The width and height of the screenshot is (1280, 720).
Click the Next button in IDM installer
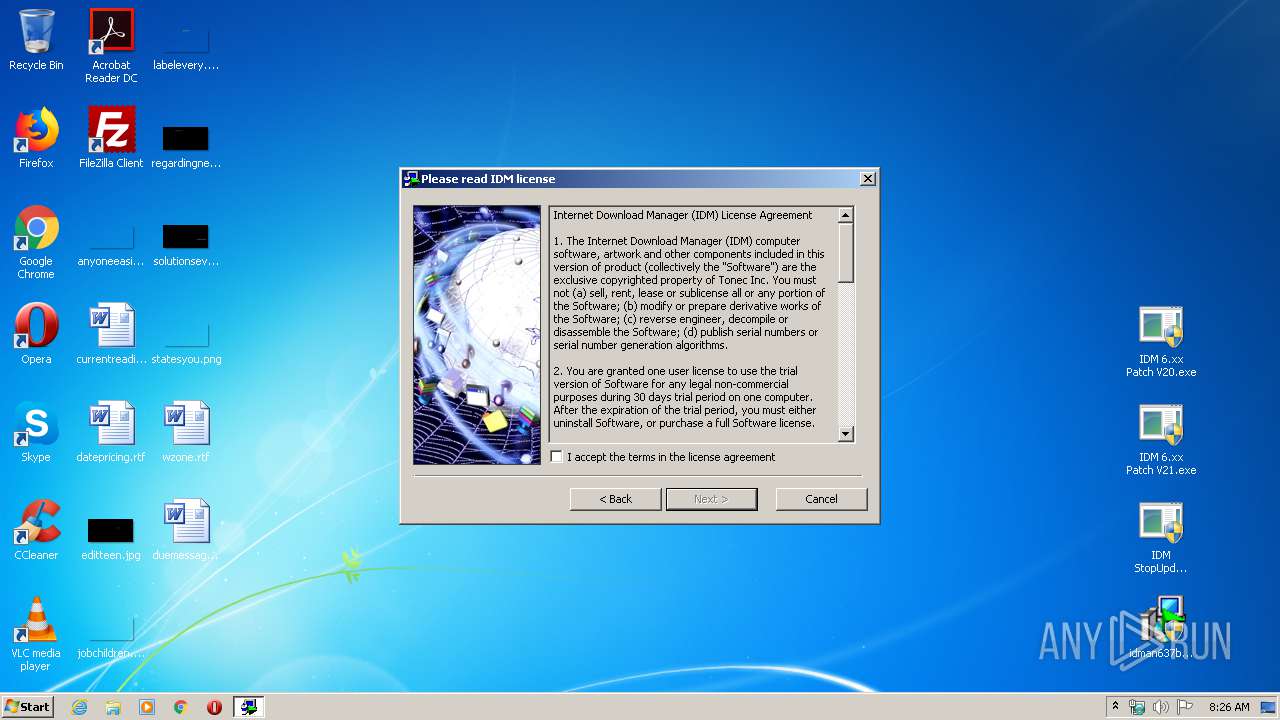pos(711,499)
